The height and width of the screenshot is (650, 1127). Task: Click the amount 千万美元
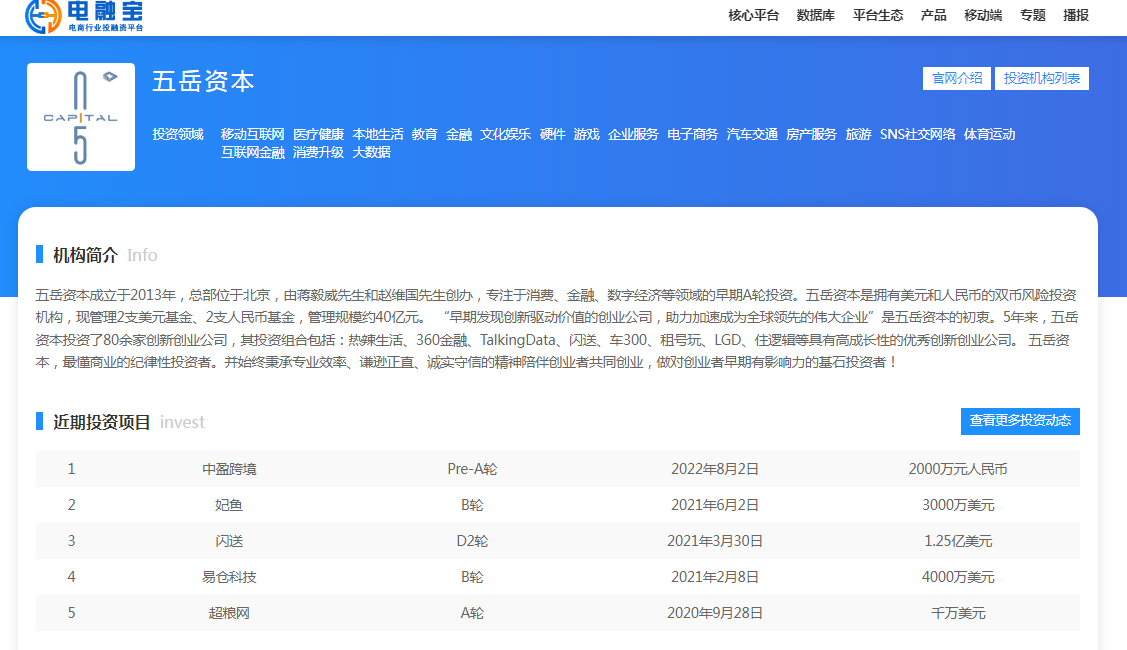click(958, 613)
